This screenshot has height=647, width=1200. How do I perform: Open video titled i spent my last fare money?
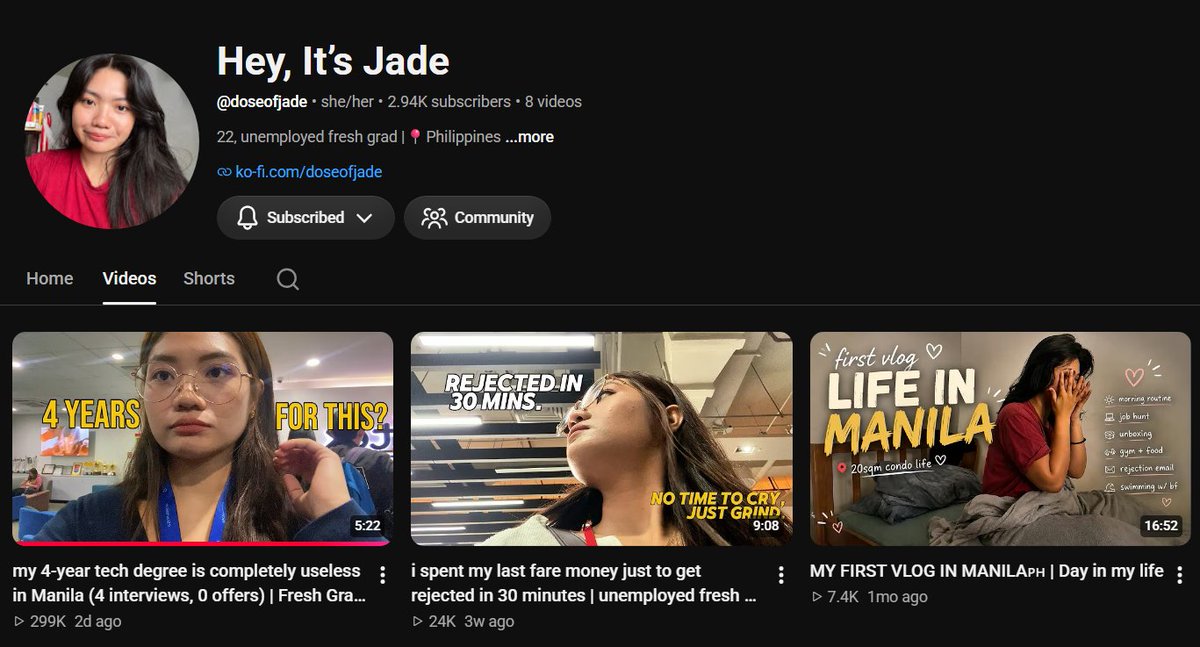click(584, 583)
